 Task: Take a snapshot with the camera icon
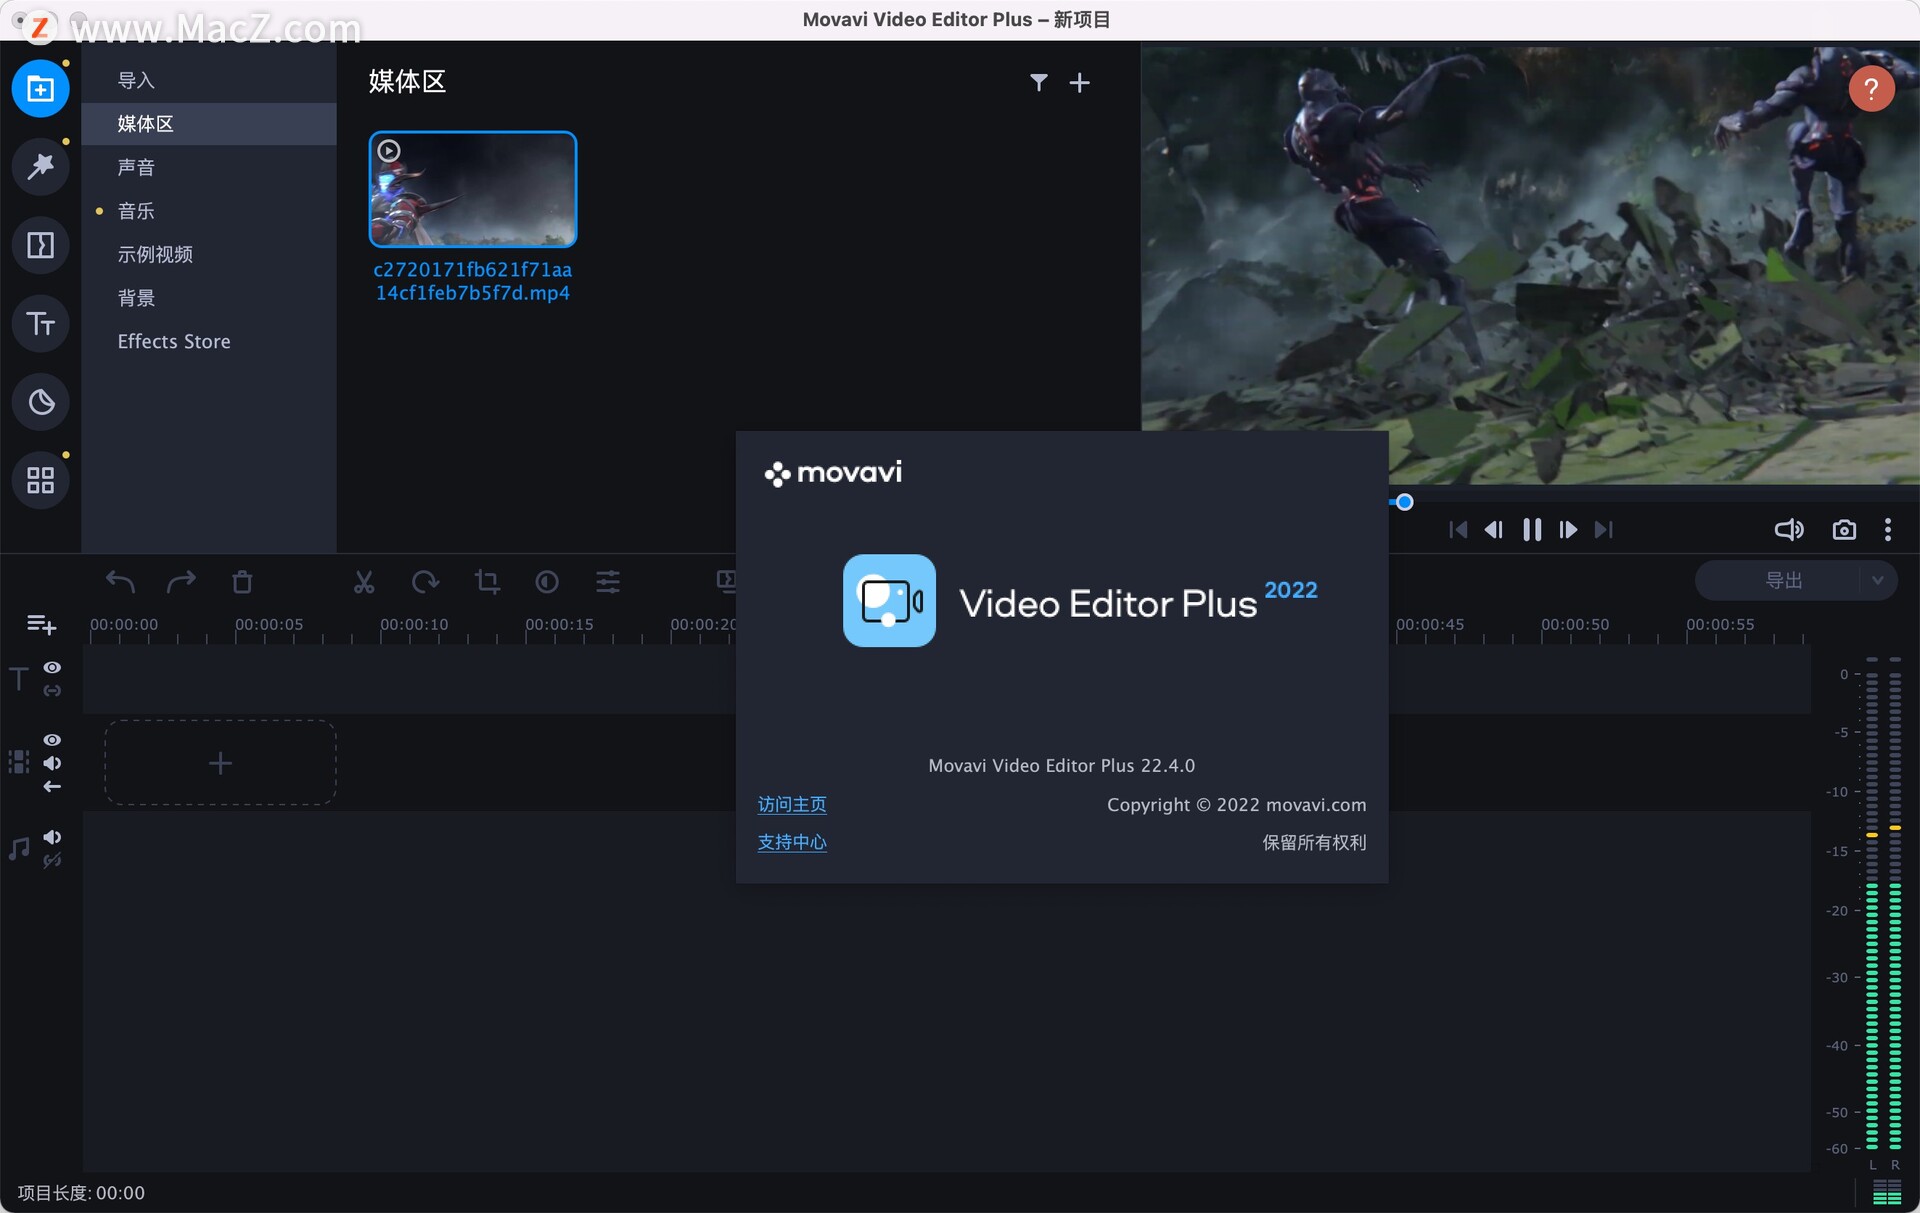[x=1845, y=530]
